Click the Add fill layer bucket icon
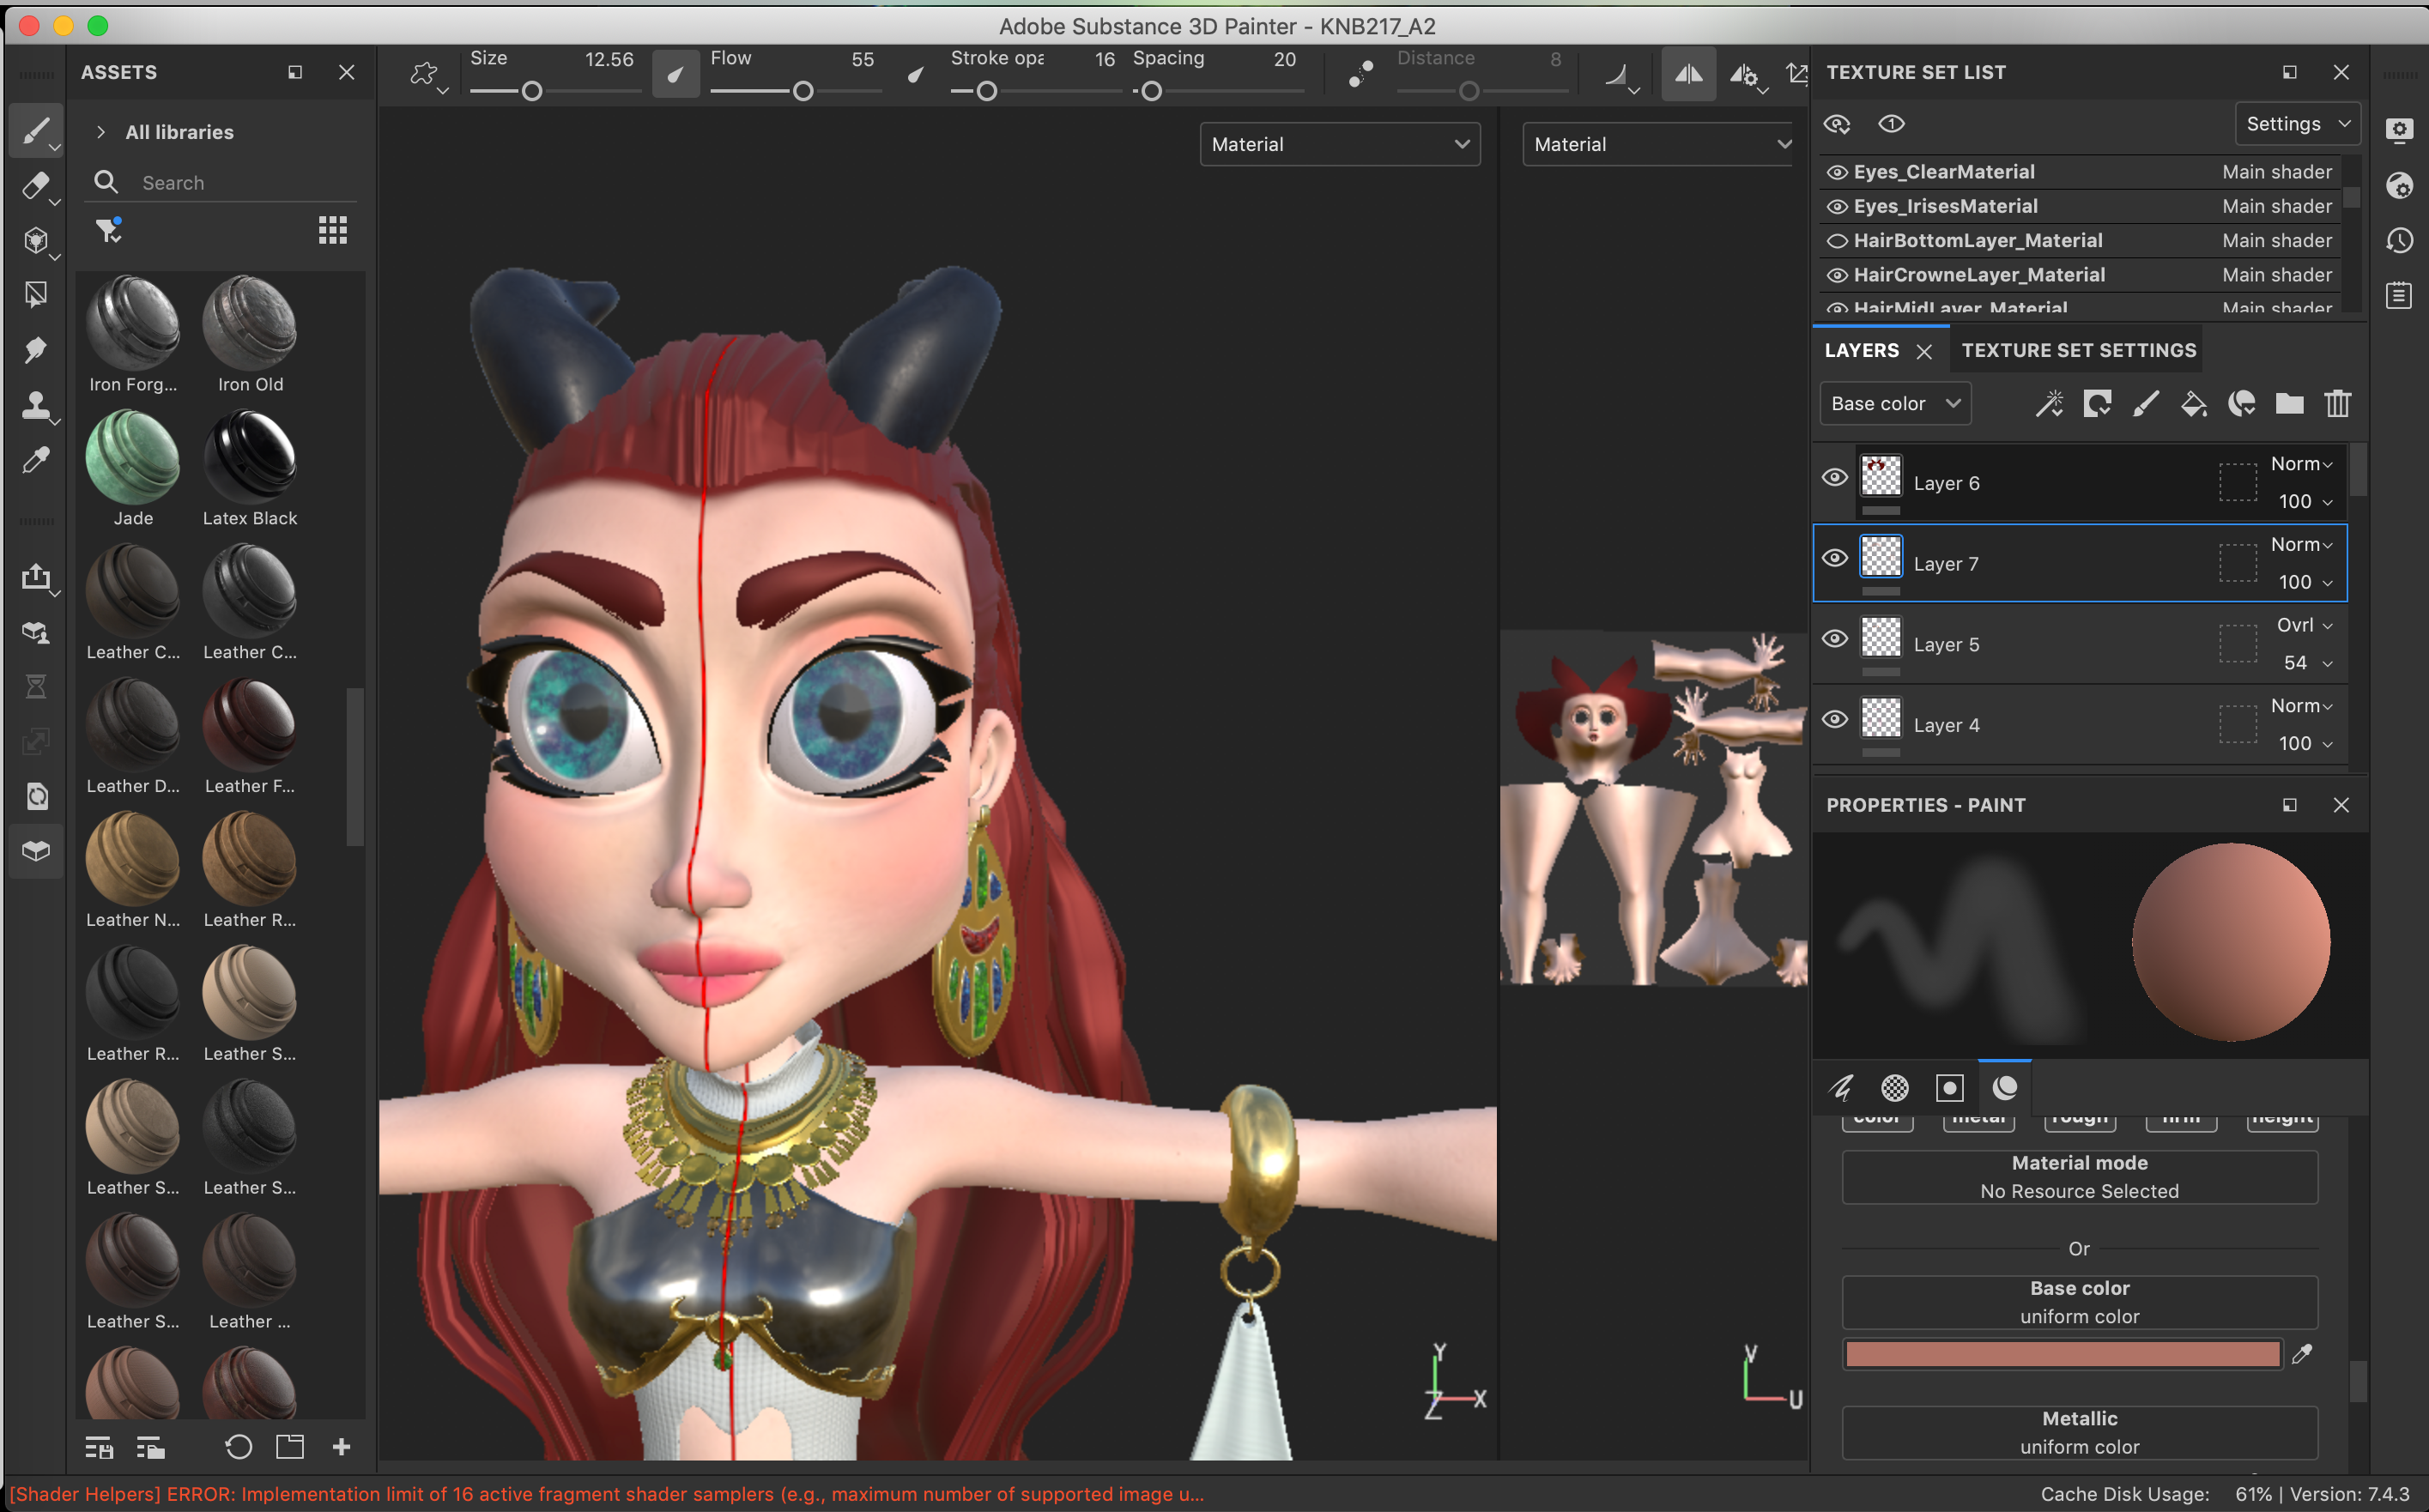This screenshot has height=1512, width=2429. pyautogui.click(x=2193, y=404)
